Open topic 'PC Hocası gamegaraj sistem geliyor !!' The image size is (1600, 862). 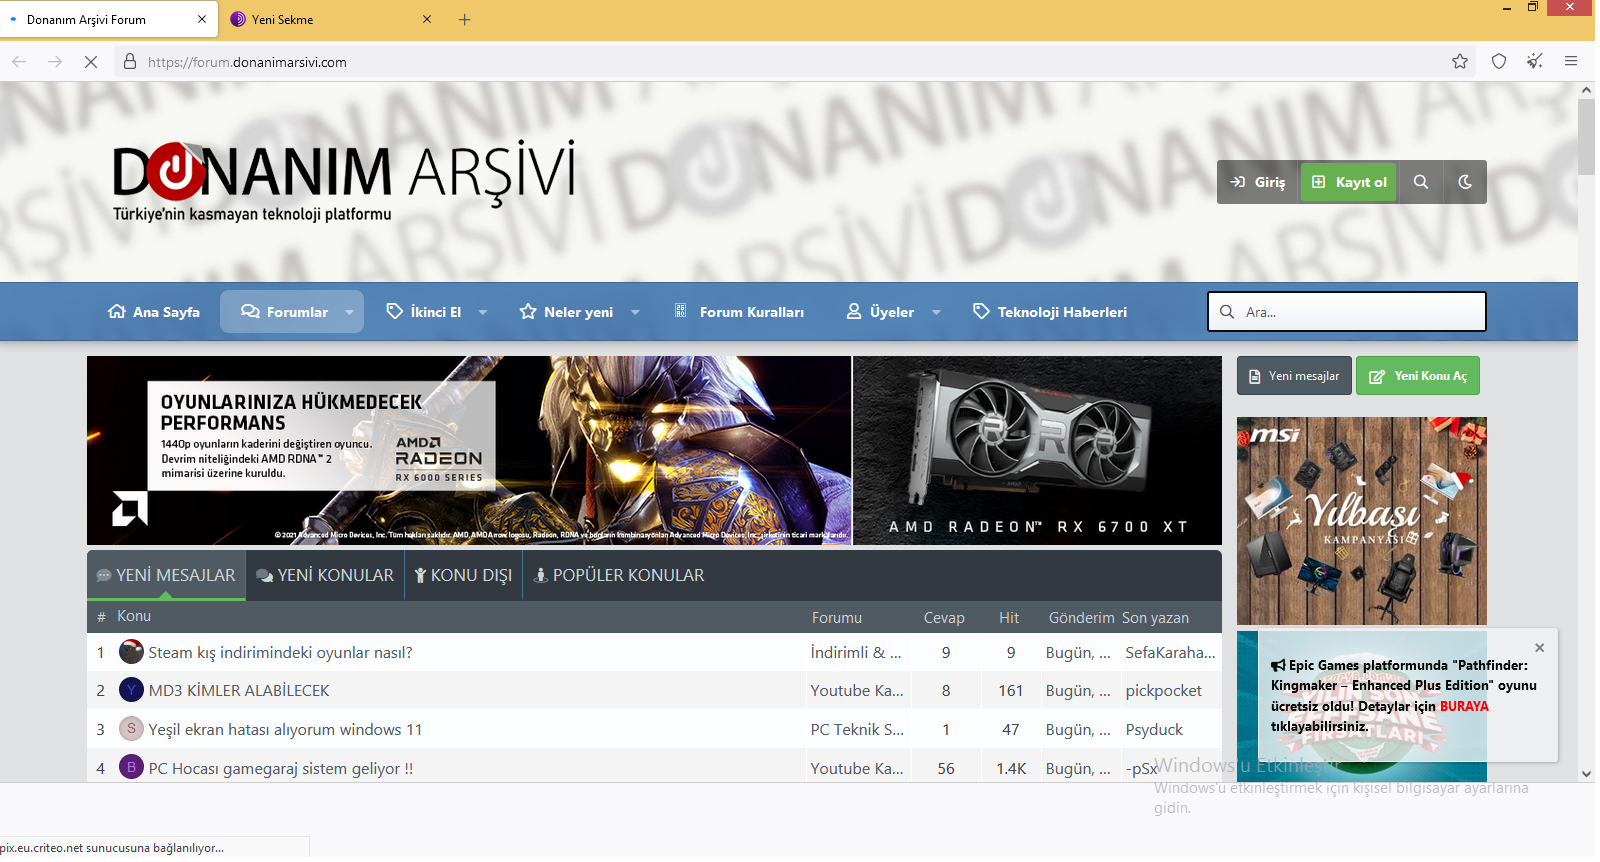click(281, 769)
